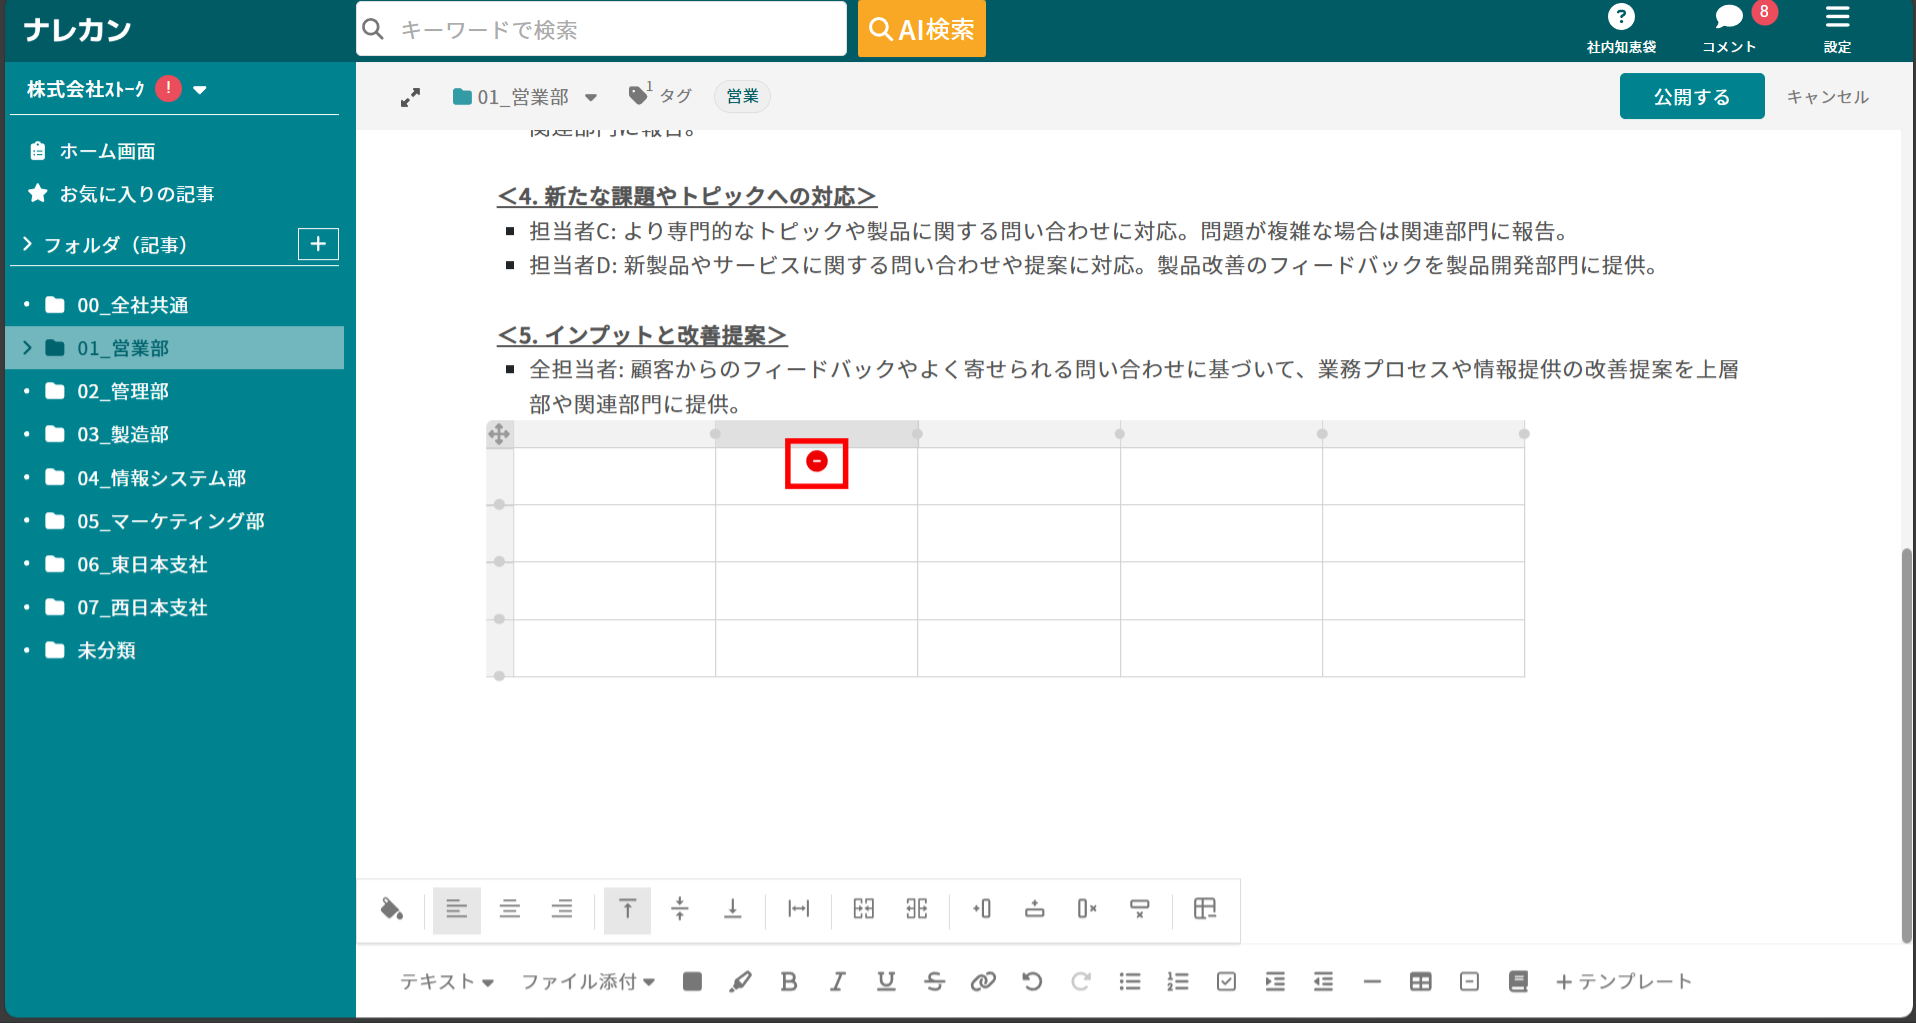Select the checklist insertion icon
1916x1023 pixels.
(1226, 981)
